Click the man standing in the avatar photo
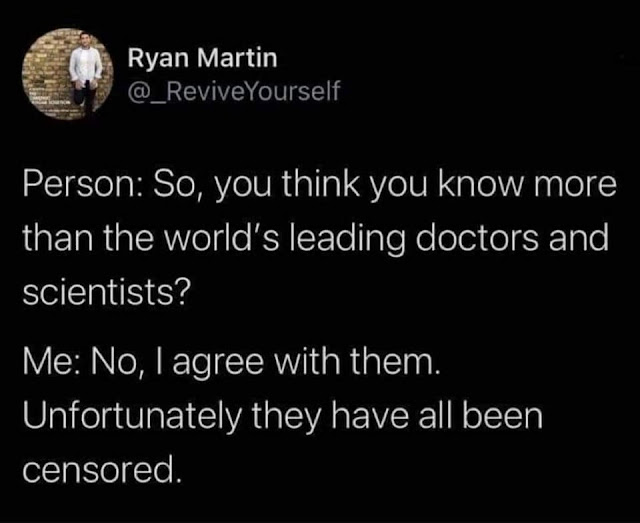 [84, 71]
